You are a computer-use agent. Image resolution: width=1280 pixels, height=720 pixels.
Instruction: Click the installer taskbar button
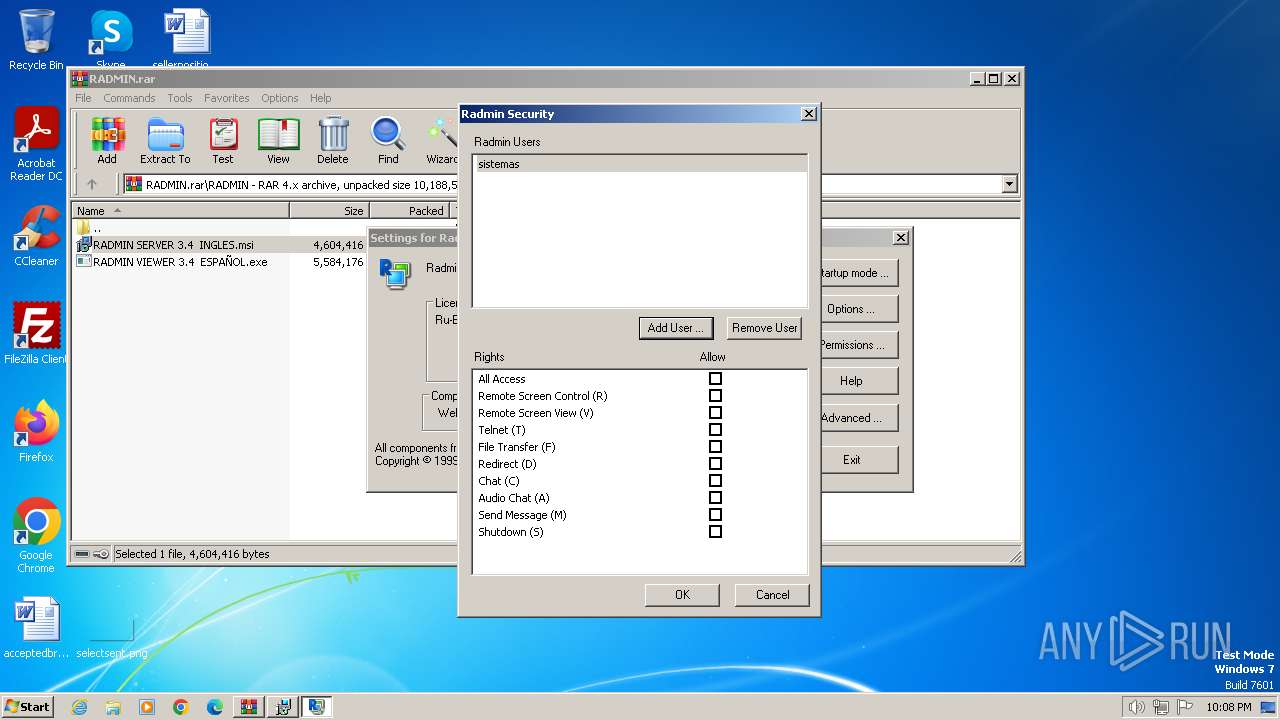(283, 707)
